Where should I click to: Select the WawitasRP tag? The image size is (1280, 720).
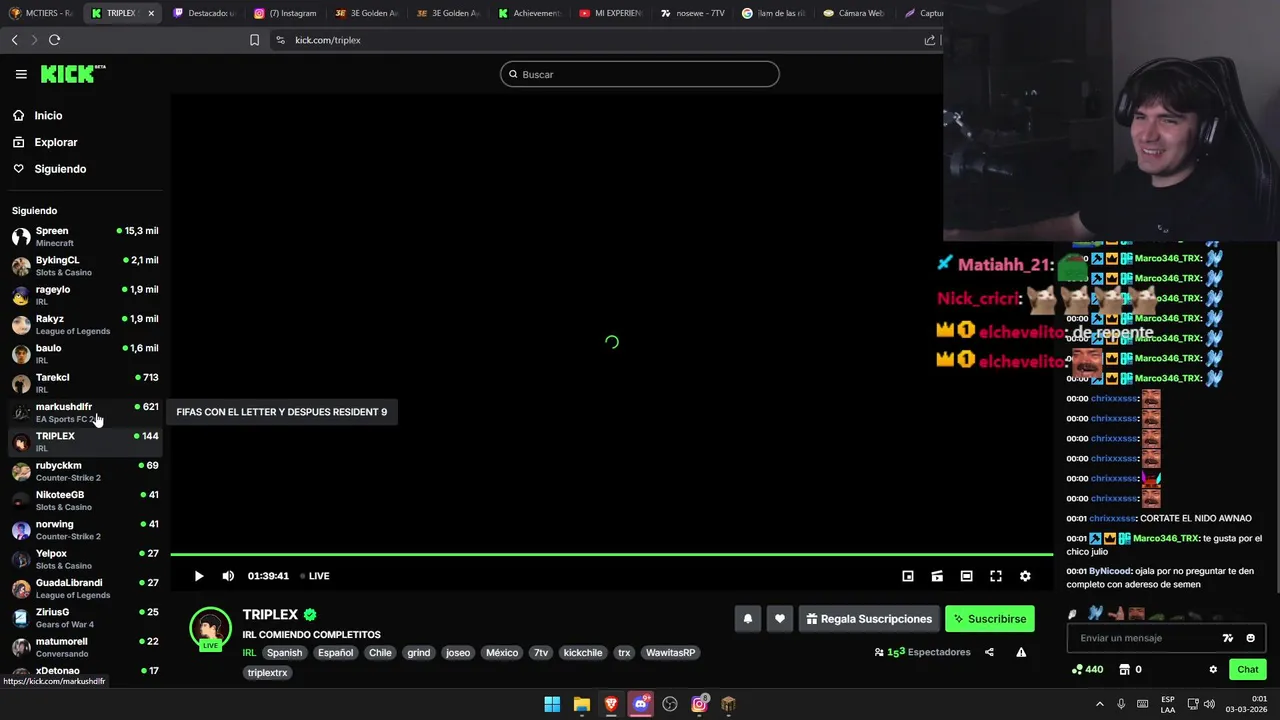click(x=670, y=653)
